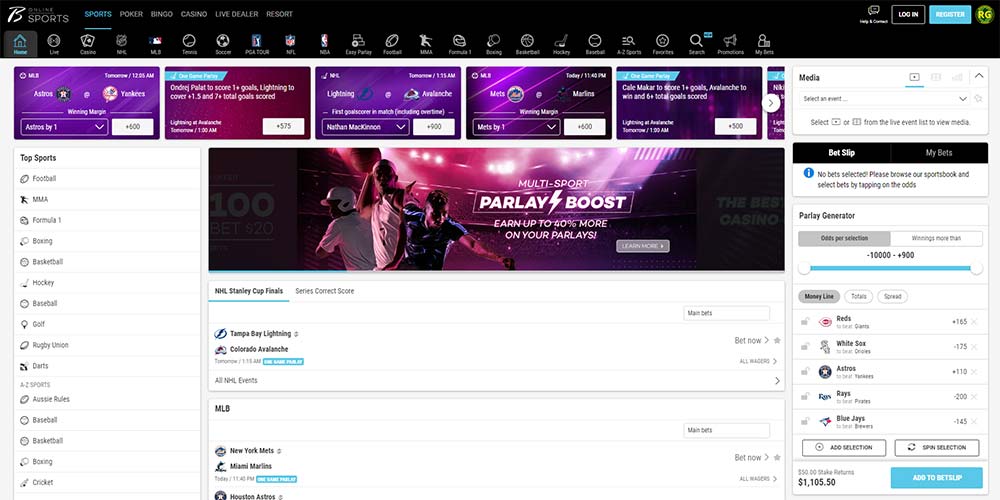Click the REGISTER button
The width and height of the screenshot is (1000, 500).
[950, 15]
